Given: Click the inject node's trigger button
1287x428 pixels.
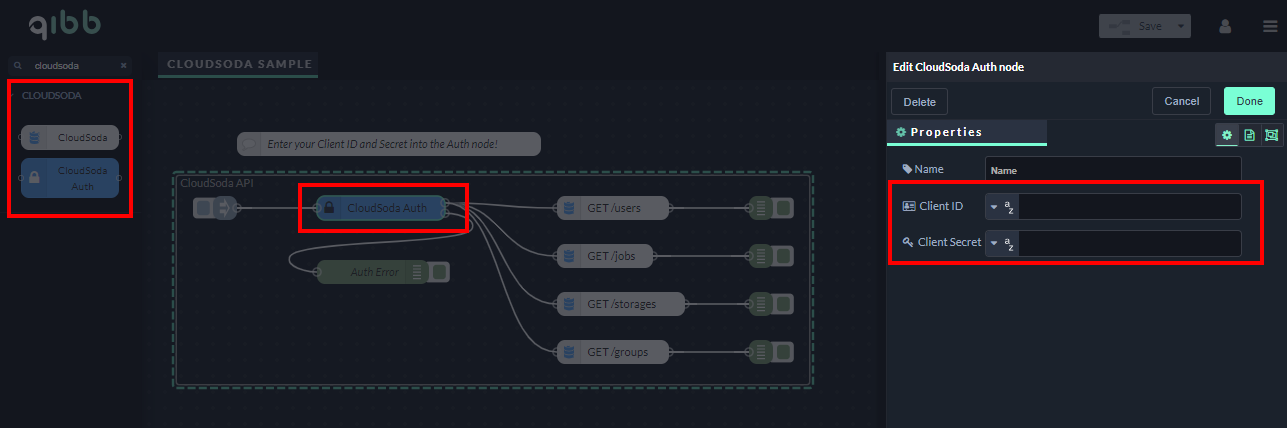Looking at the screenshot, I should [x=203, y=208].
